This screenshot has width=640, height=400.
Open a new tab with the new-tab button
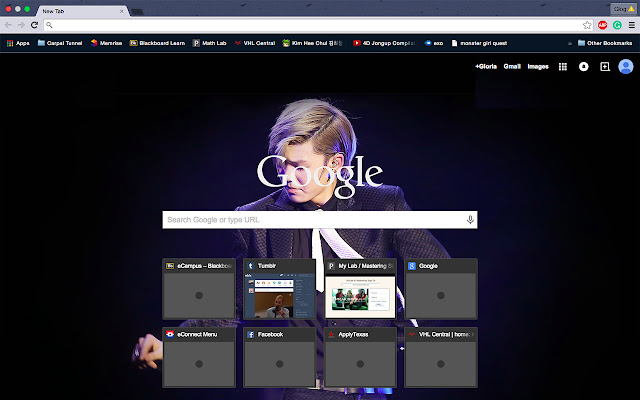point(137,11)
